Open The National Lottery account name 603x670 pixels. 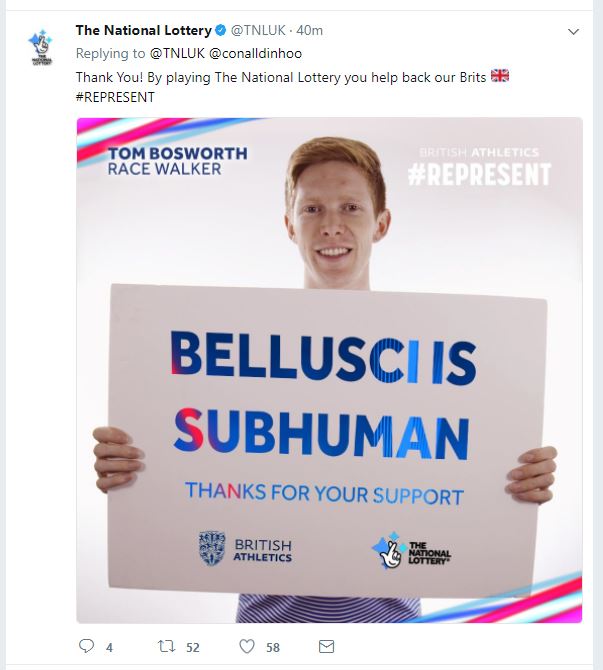(x=144, y=30)
